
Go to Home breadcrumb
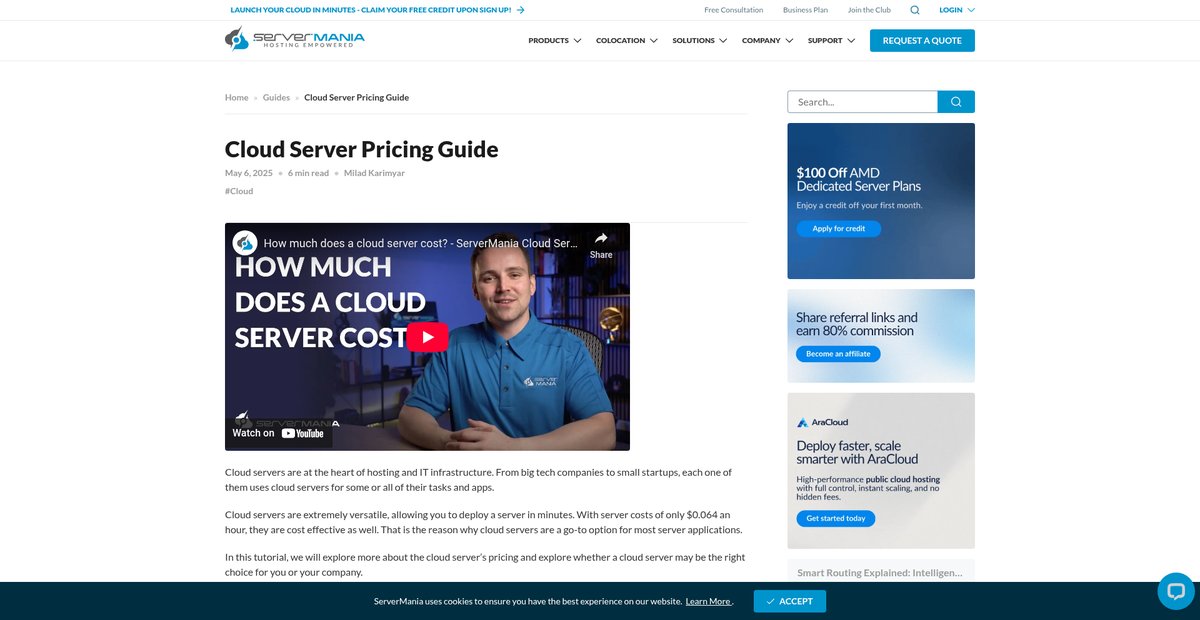pos(236,97)
